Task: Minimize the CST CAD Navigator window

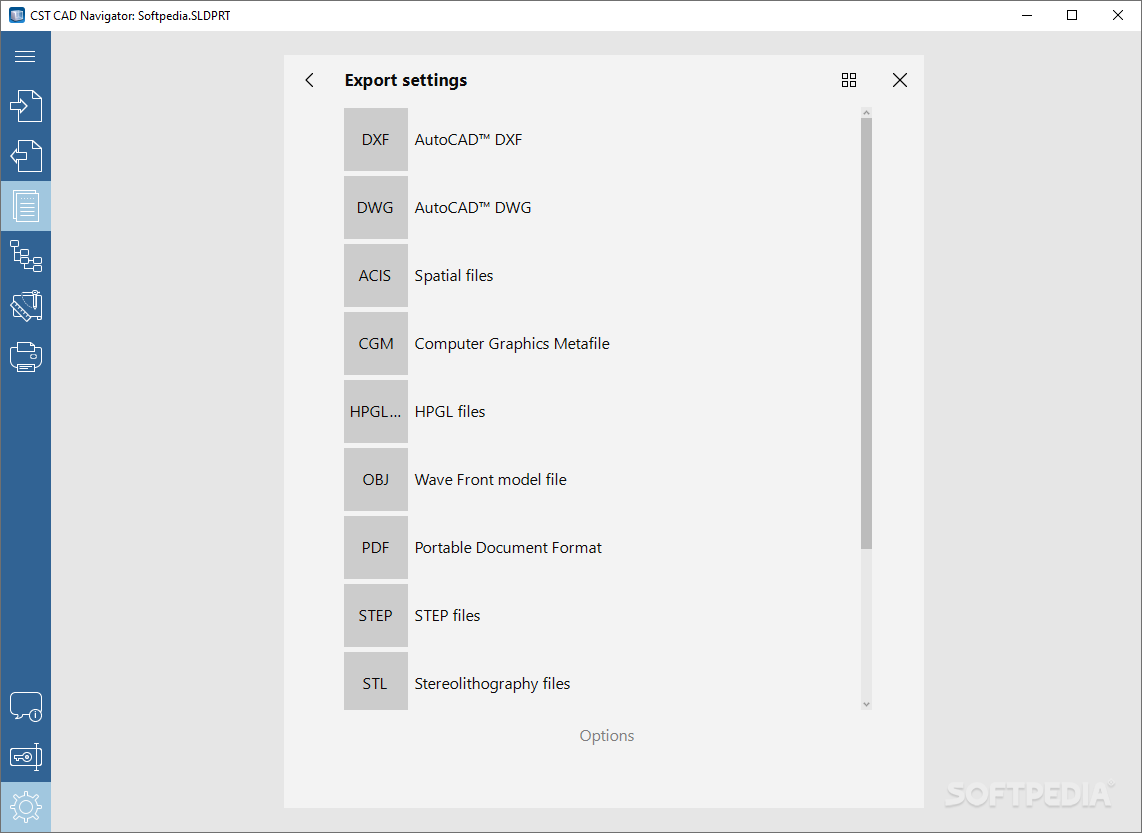Action: click(1027, 15)
